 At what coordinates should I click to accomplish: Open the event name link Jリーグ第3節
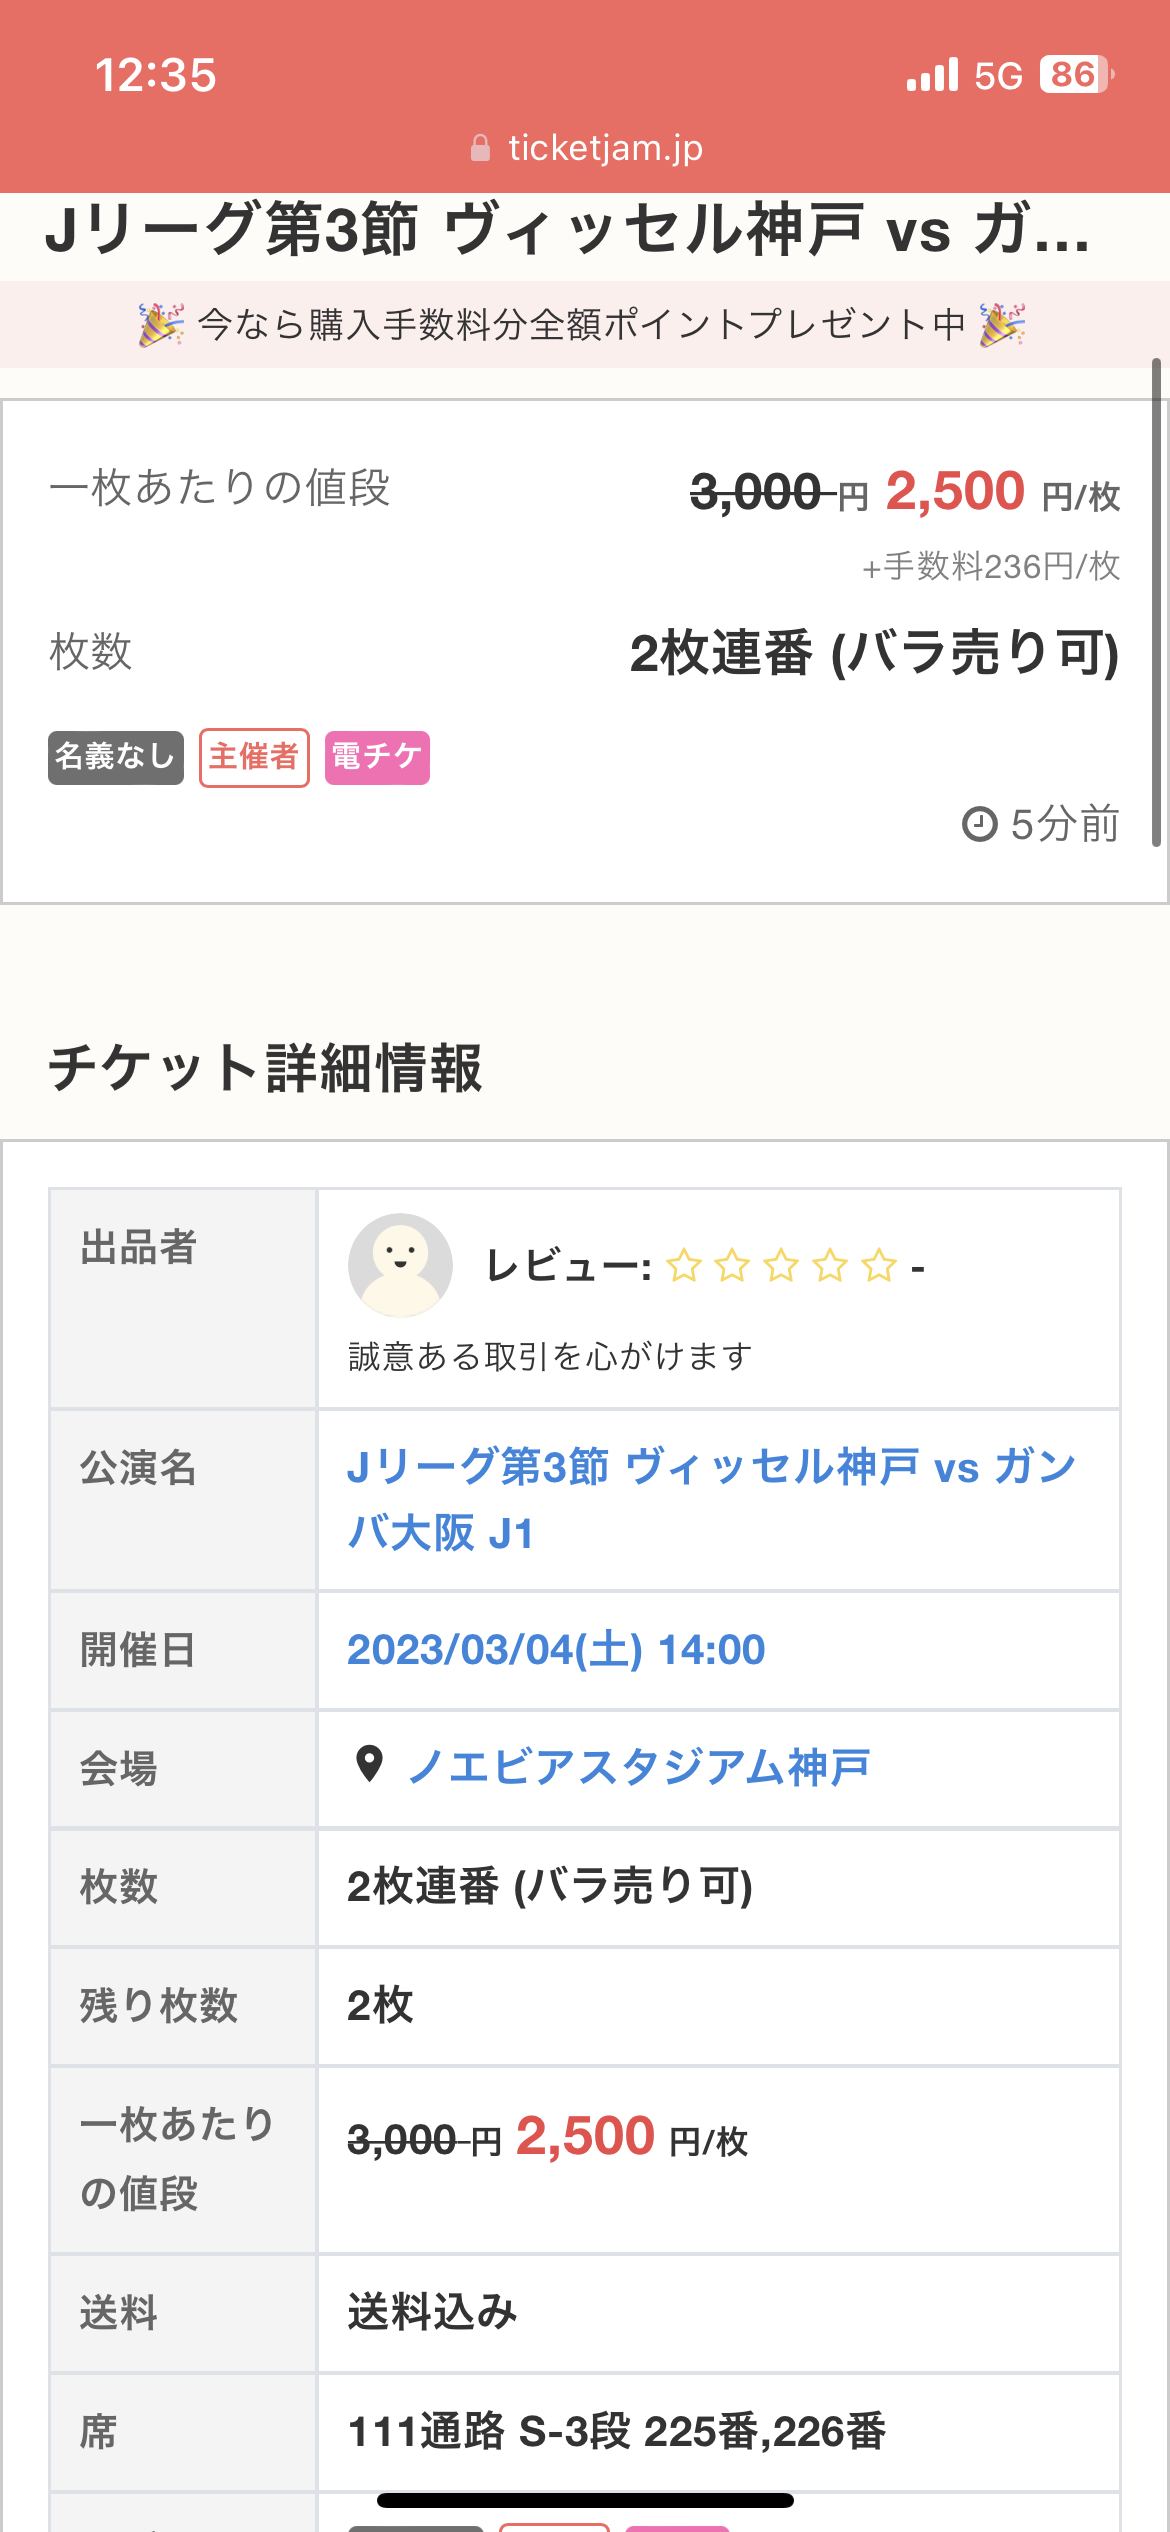click(710, 1499)
